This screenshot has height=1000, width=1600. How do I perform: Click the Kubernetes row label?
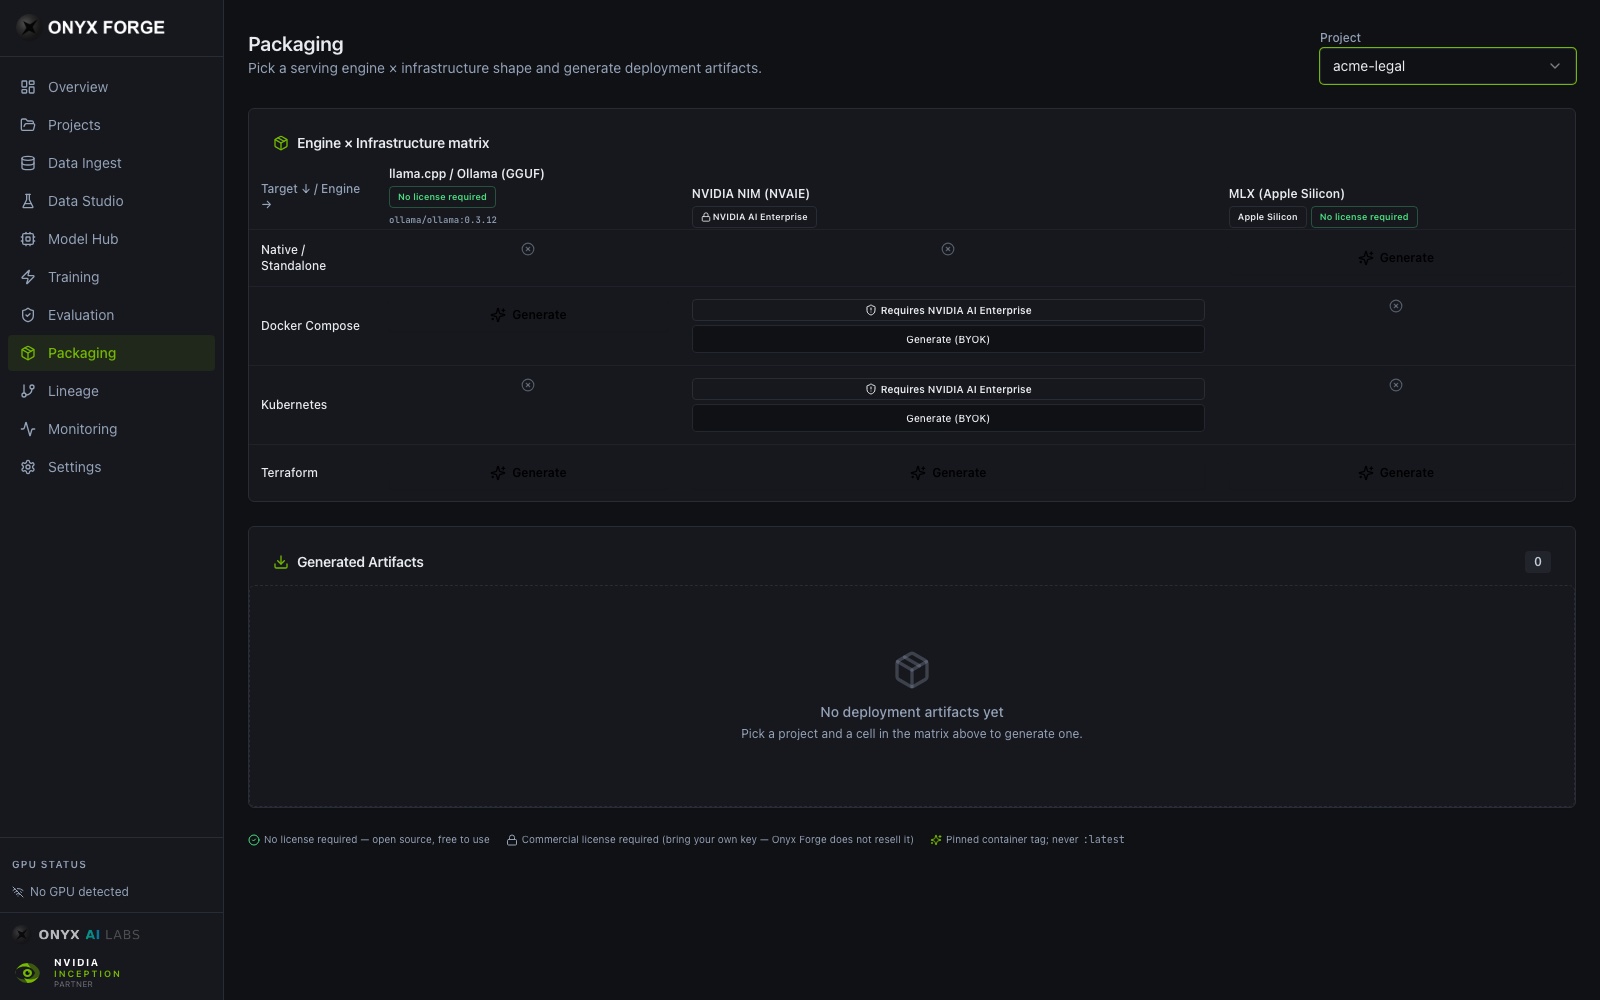tap(294, 405)
